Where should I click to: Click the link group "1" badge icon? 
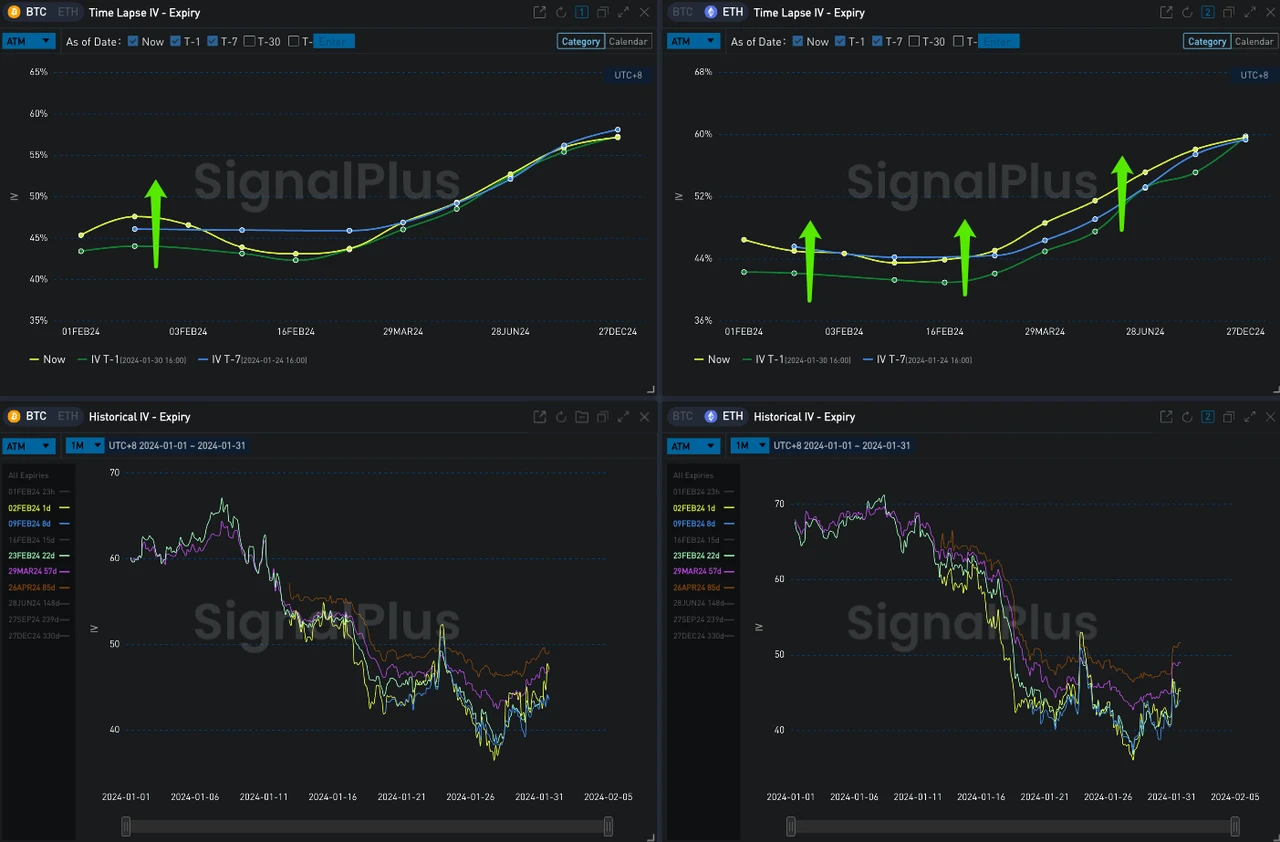[x=581, y=12]
